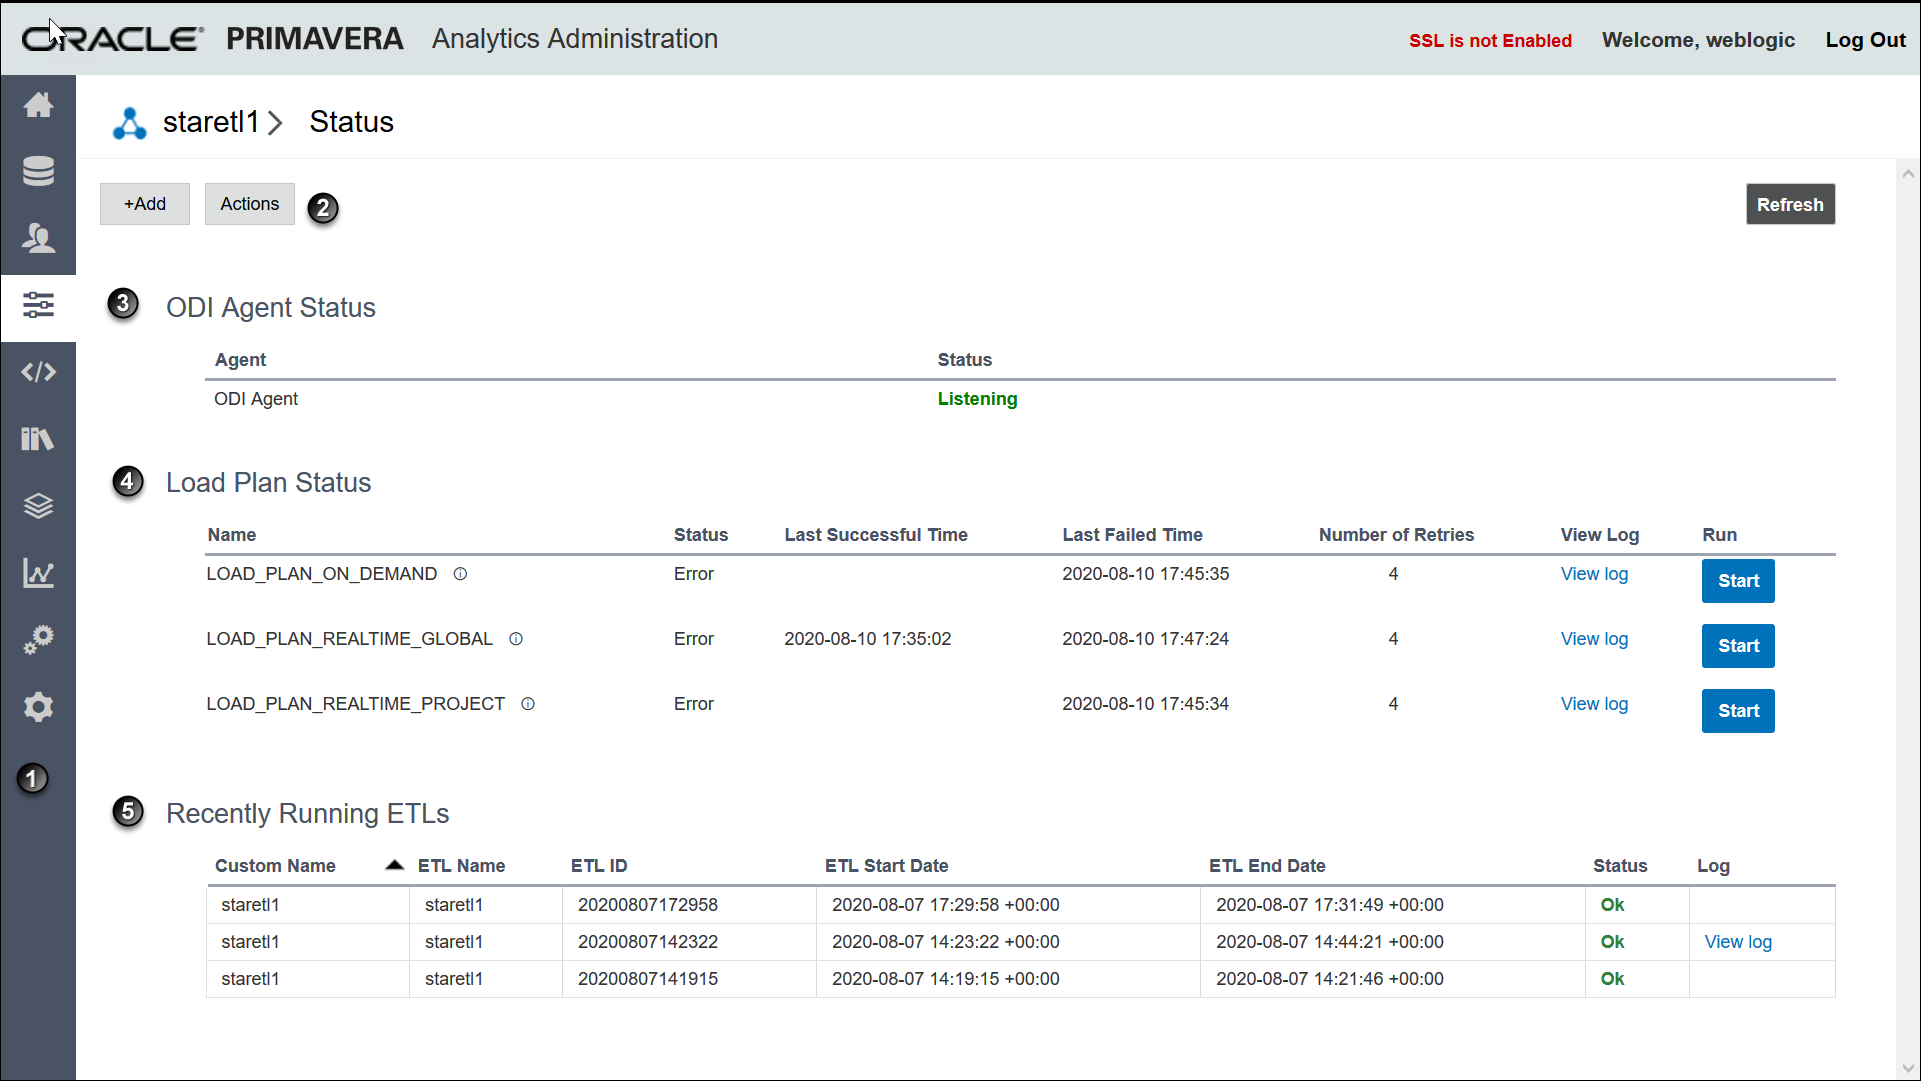Click the staretl1 breadcrumb

211,122
